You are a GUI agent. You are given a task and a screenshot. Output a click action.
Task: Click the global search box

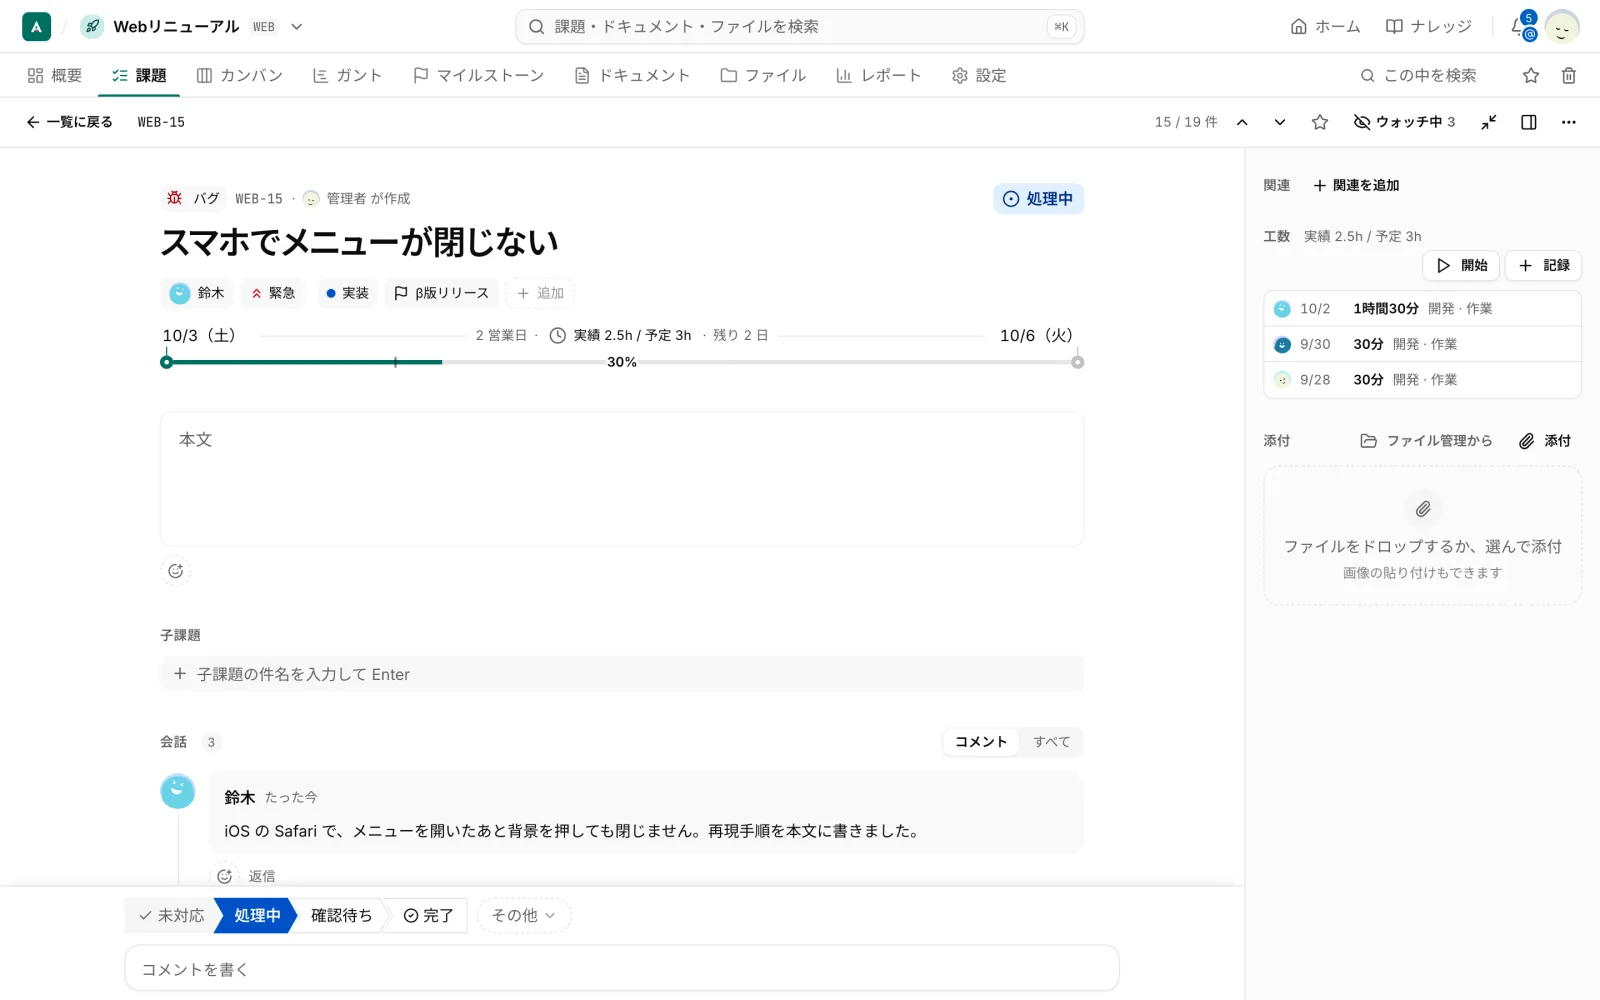tap(800, 27)
